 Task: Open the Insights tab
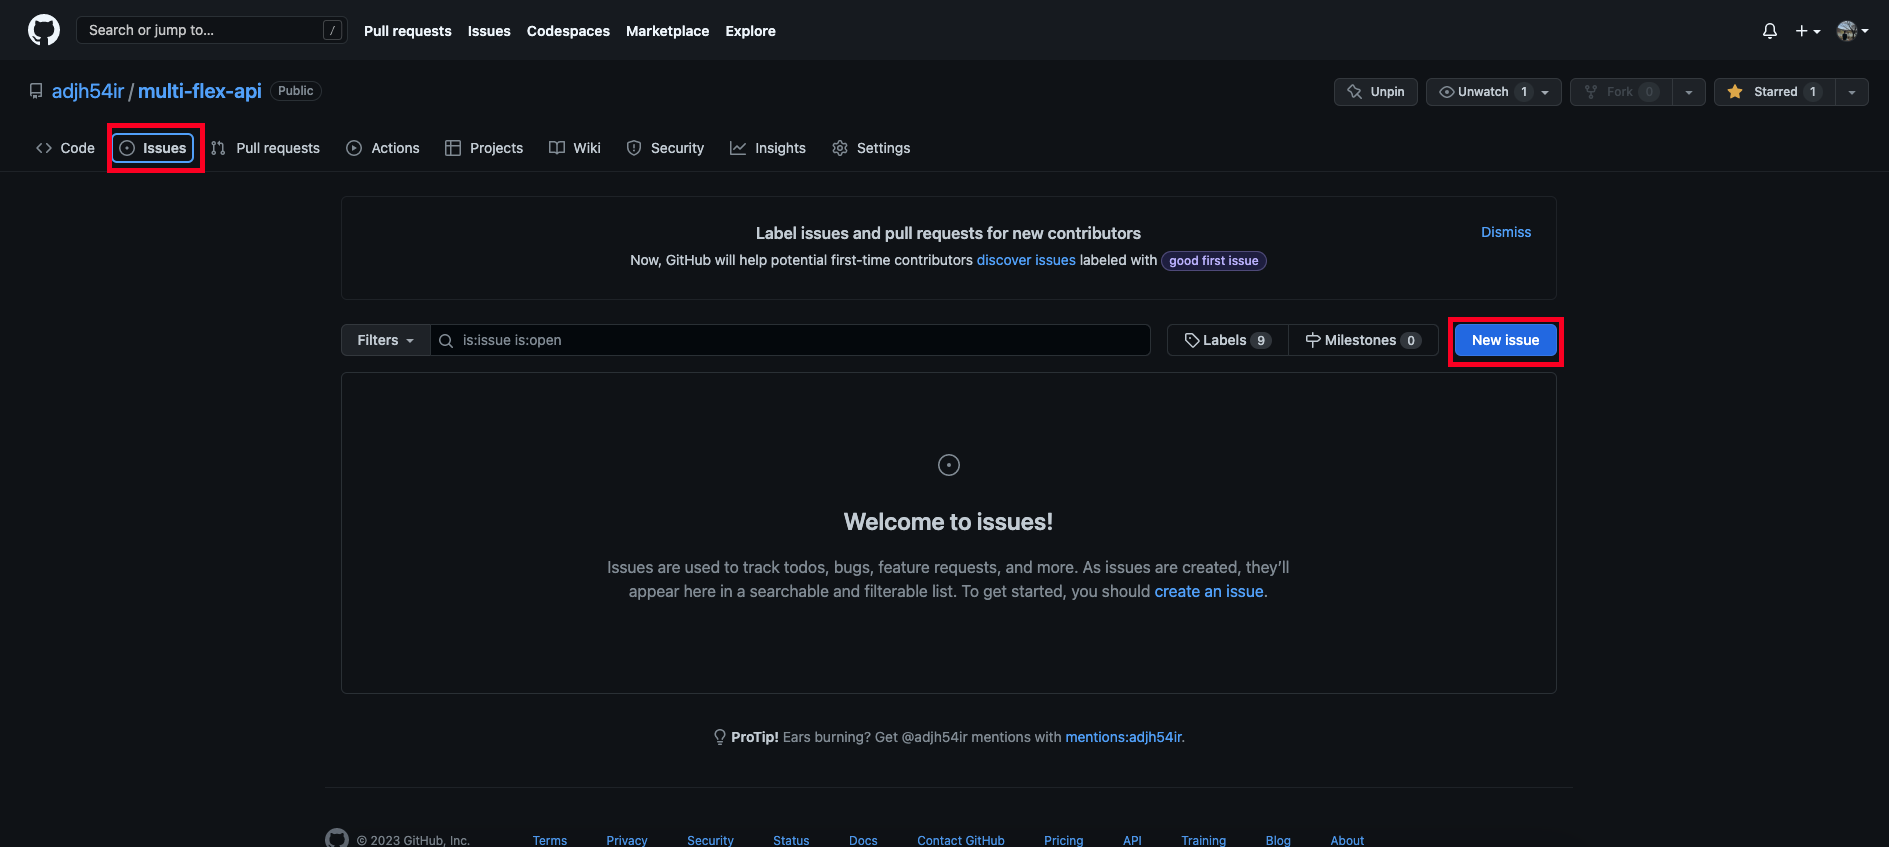point(768,148)
